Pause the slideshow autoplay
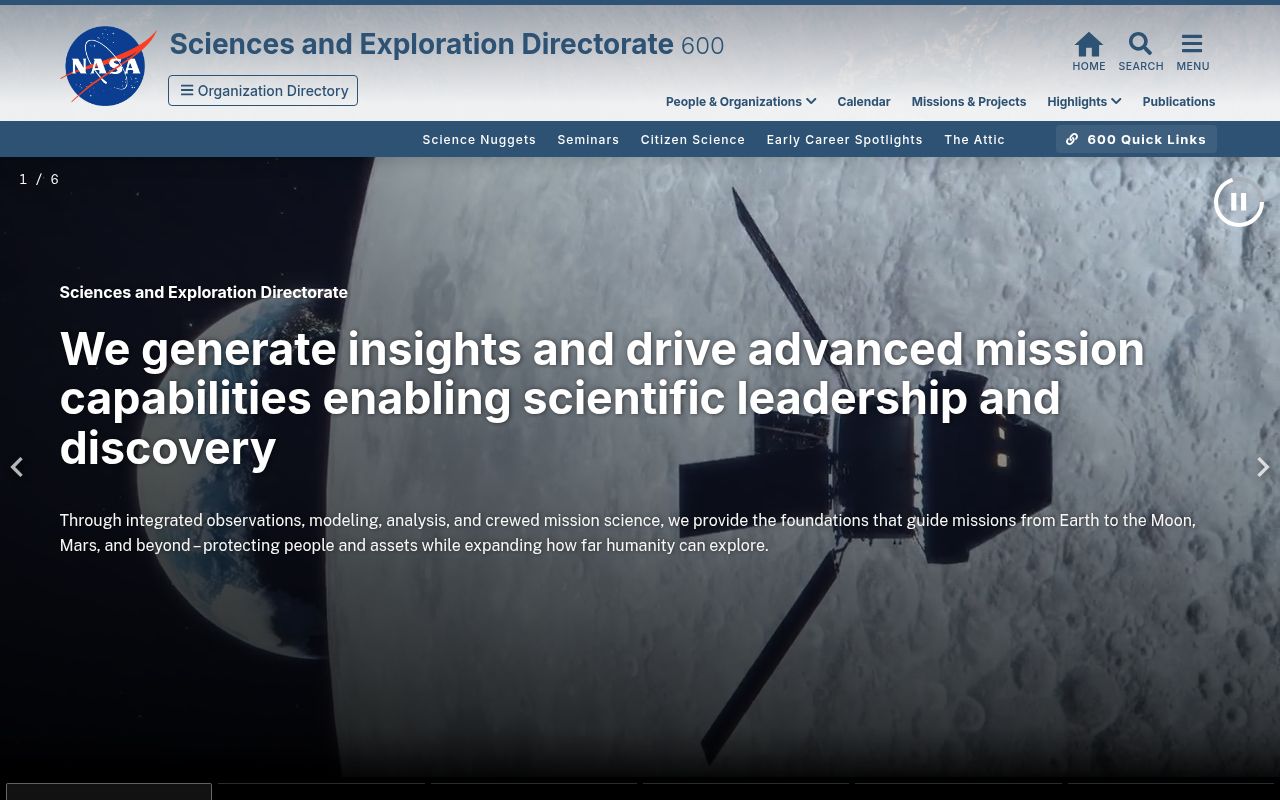 click(x=1239, y=202)
